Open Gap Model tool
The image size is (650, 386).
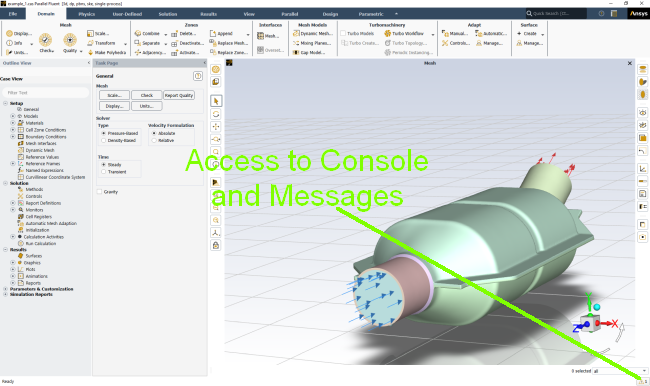[309, 53]
